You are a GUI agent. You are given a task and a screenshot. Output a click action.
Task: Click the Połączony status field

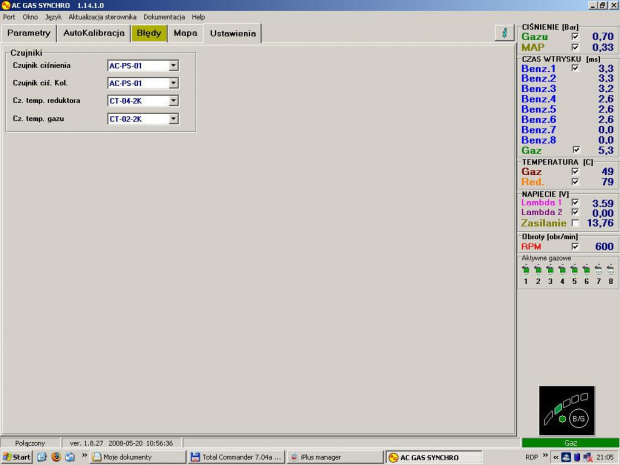point(30,443)
